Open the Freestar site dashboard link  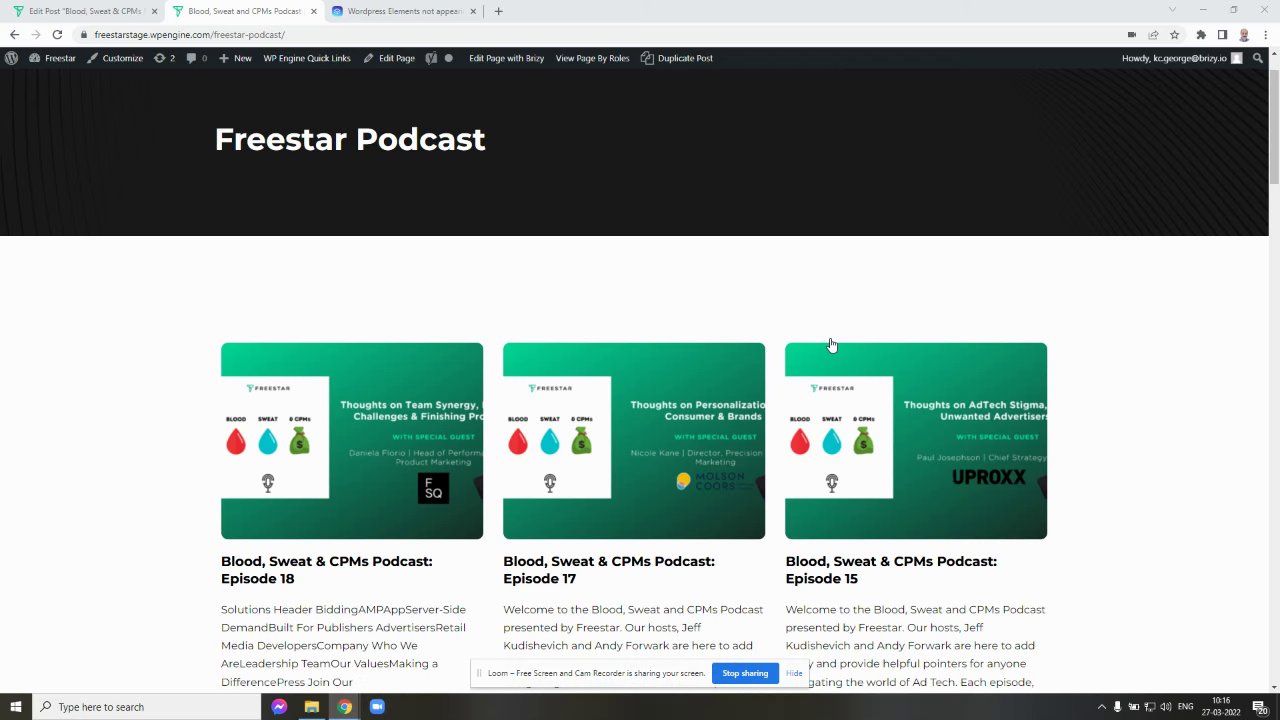pyautogui.click(x=52, y=58)
